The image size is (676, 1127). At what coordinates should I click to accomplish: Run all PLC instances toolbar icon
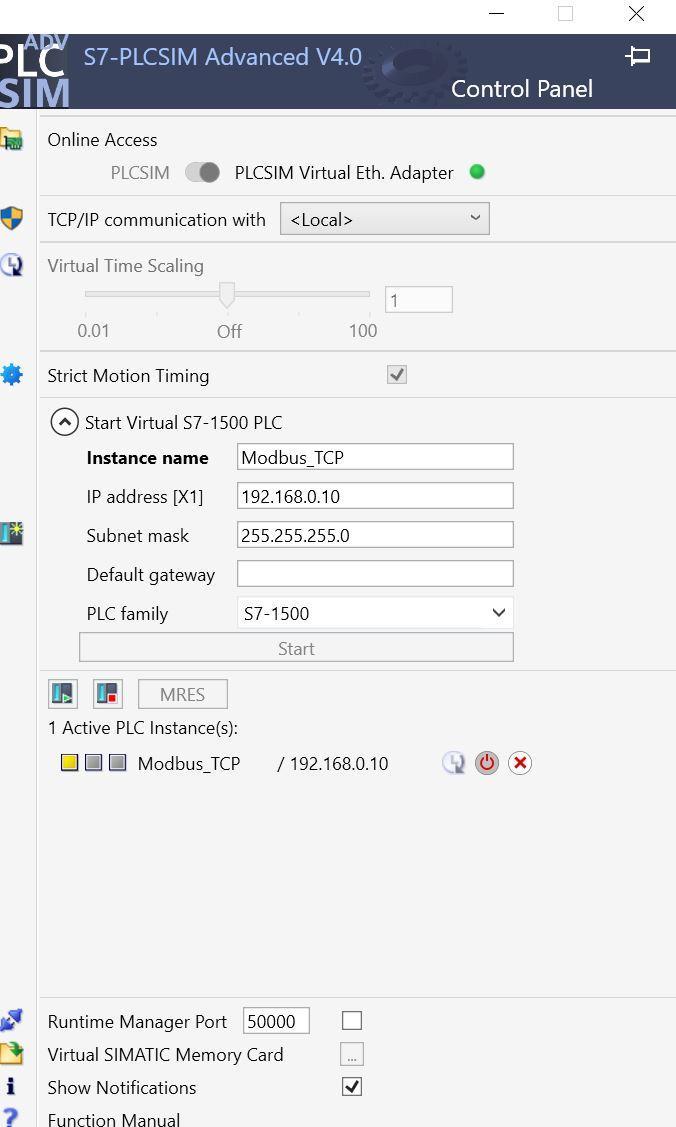(63, 694)
